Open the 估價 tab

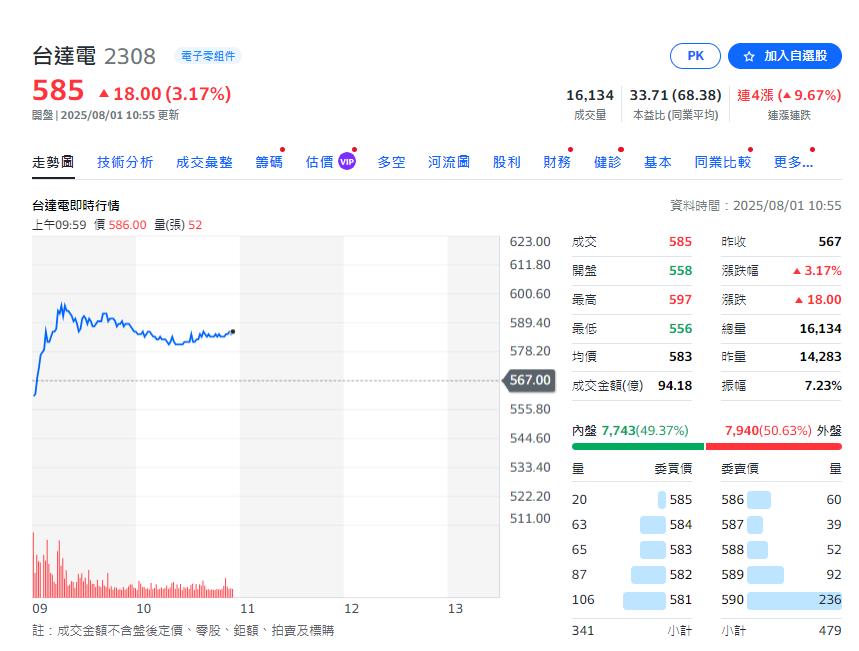(x=319, y=162)
